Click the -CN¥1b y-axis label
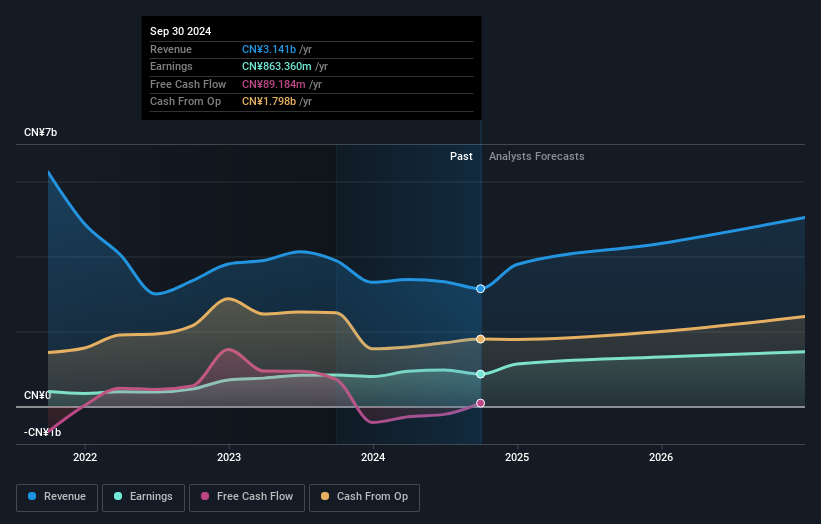 pyautogui.click(x=42, y=432)
